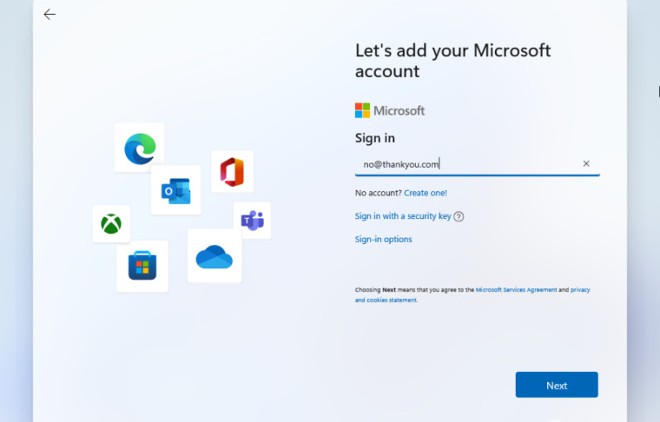Choose Sign in with a security key

tap(403, 216)
